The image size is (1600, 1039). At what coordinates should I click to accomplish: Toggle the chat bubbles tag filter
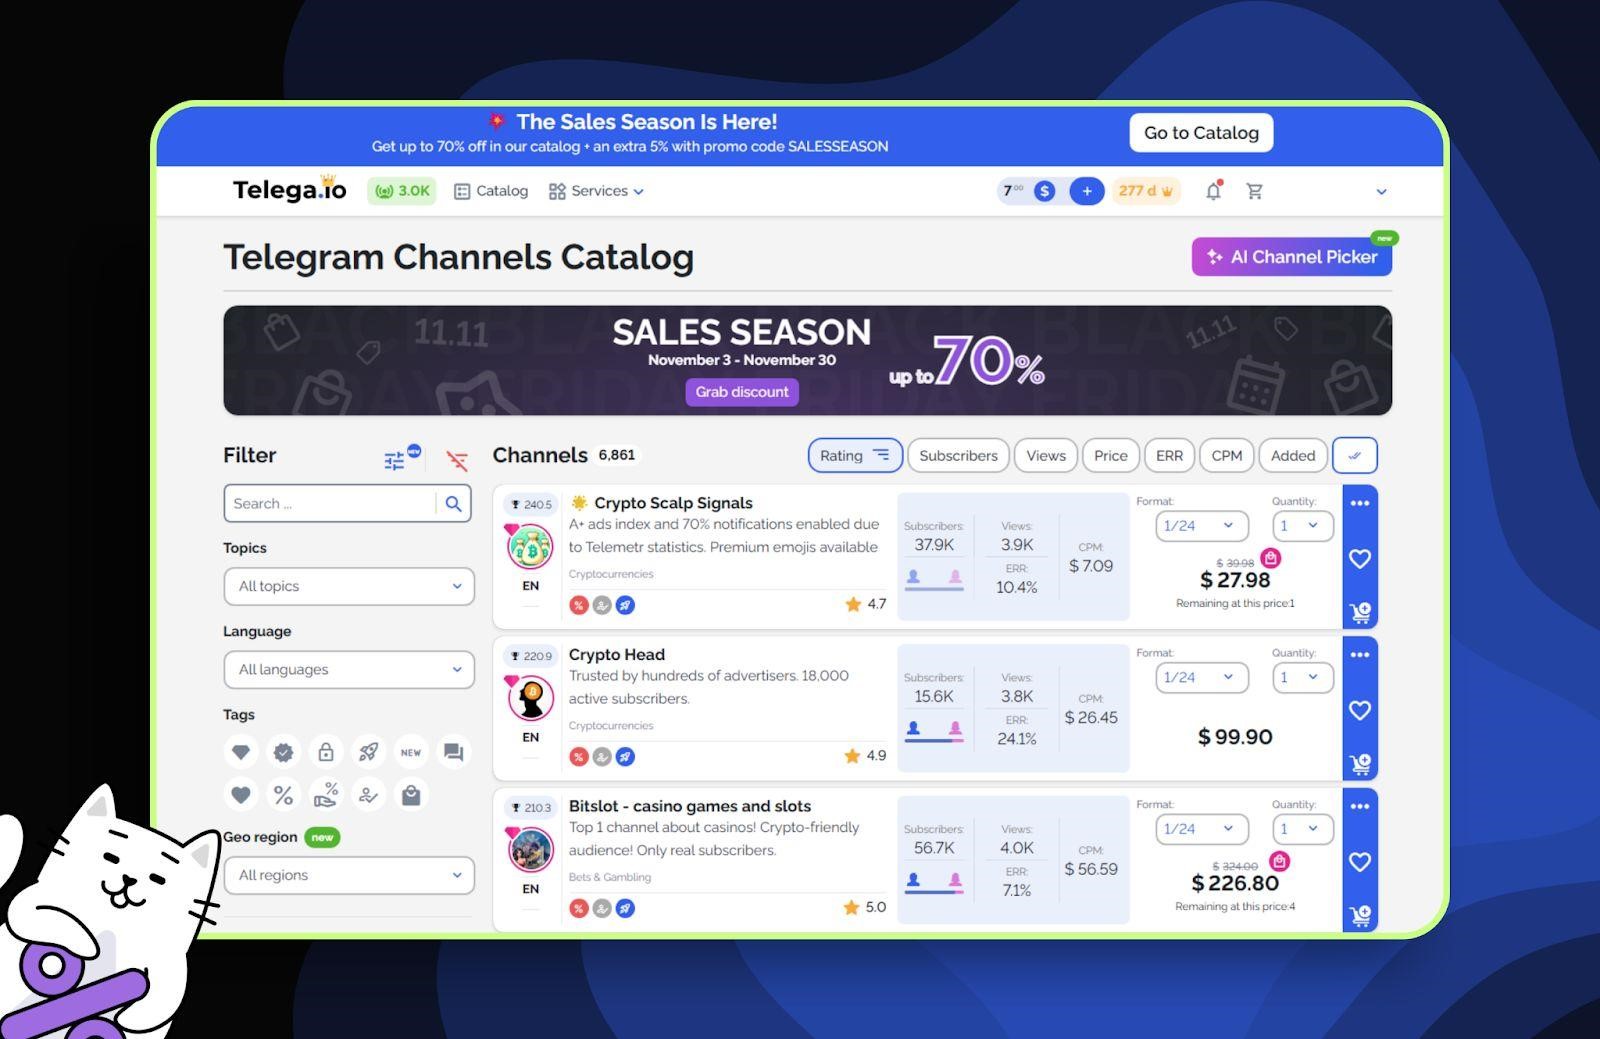point(454,752)
